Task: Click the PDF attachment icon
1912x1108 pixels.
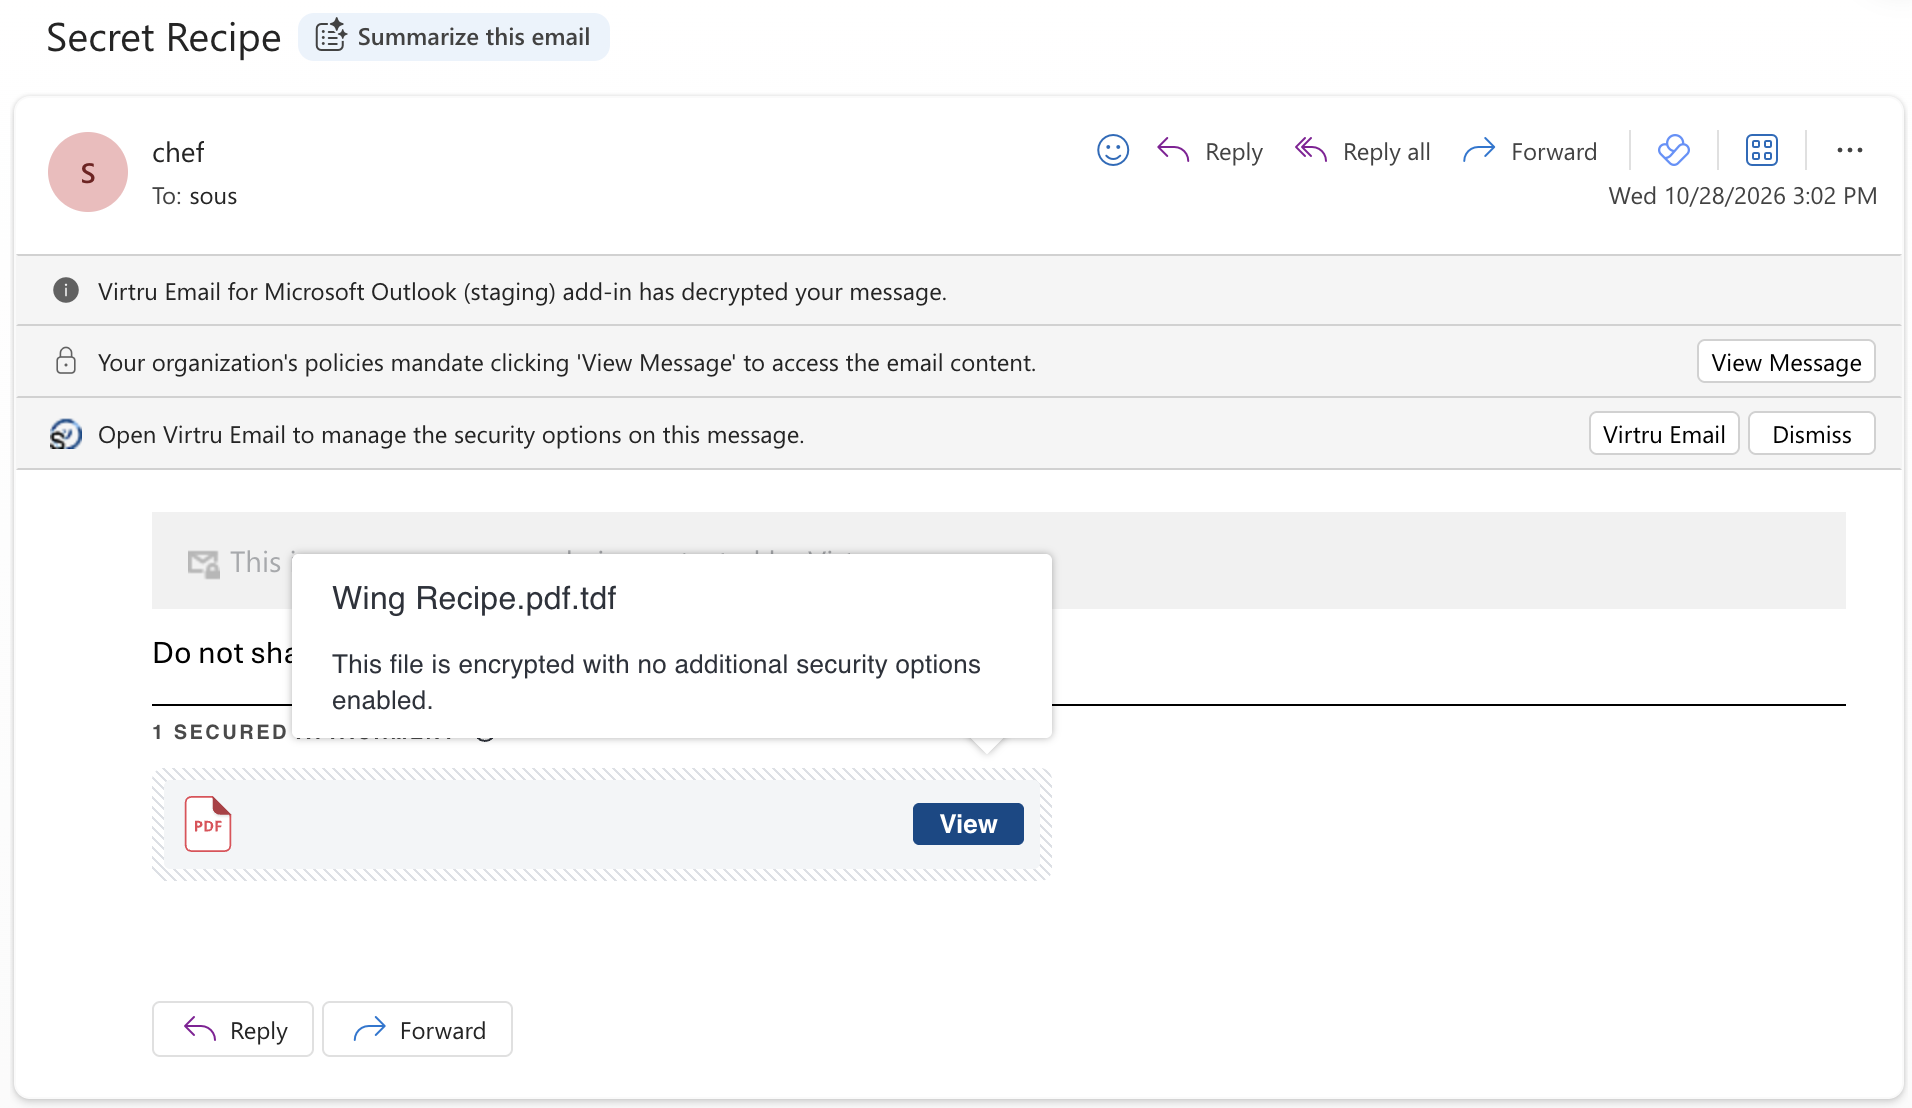Action: [x=208, y=824]
